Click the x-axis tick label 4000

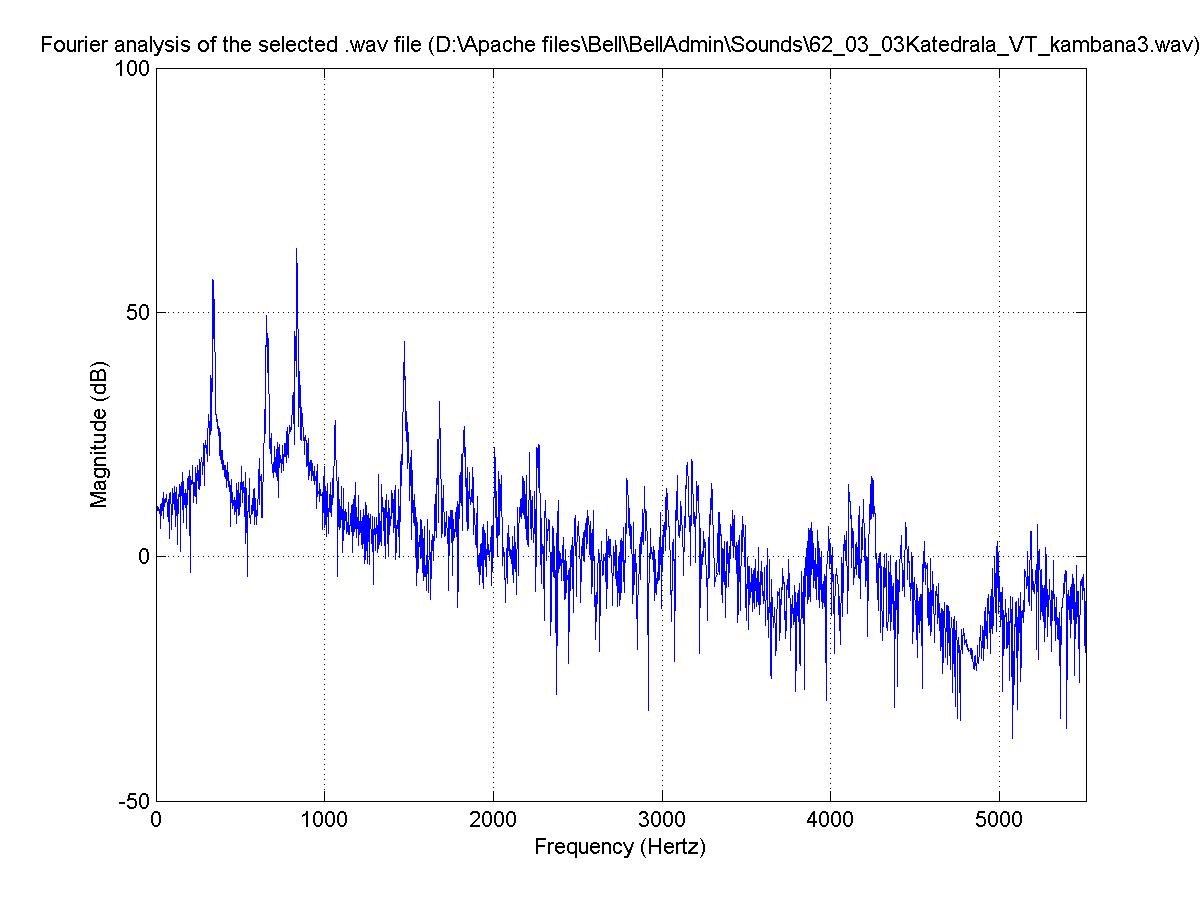click(x=830, y=818)
